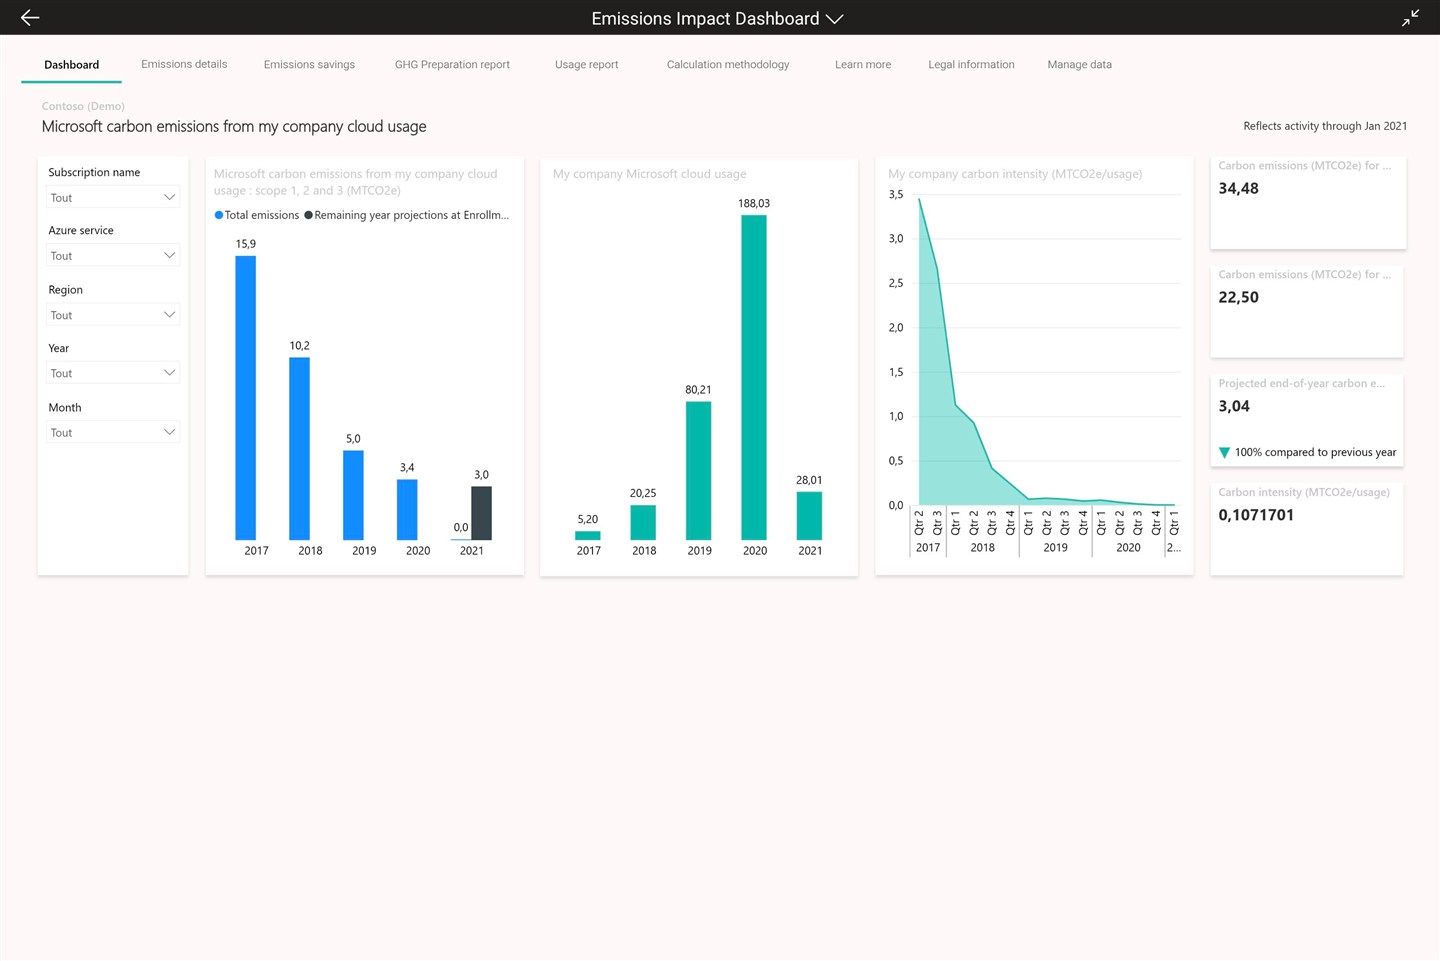
Task: Select the 2018 emissions bar labeled 10,2
Action: click(299, 449)
